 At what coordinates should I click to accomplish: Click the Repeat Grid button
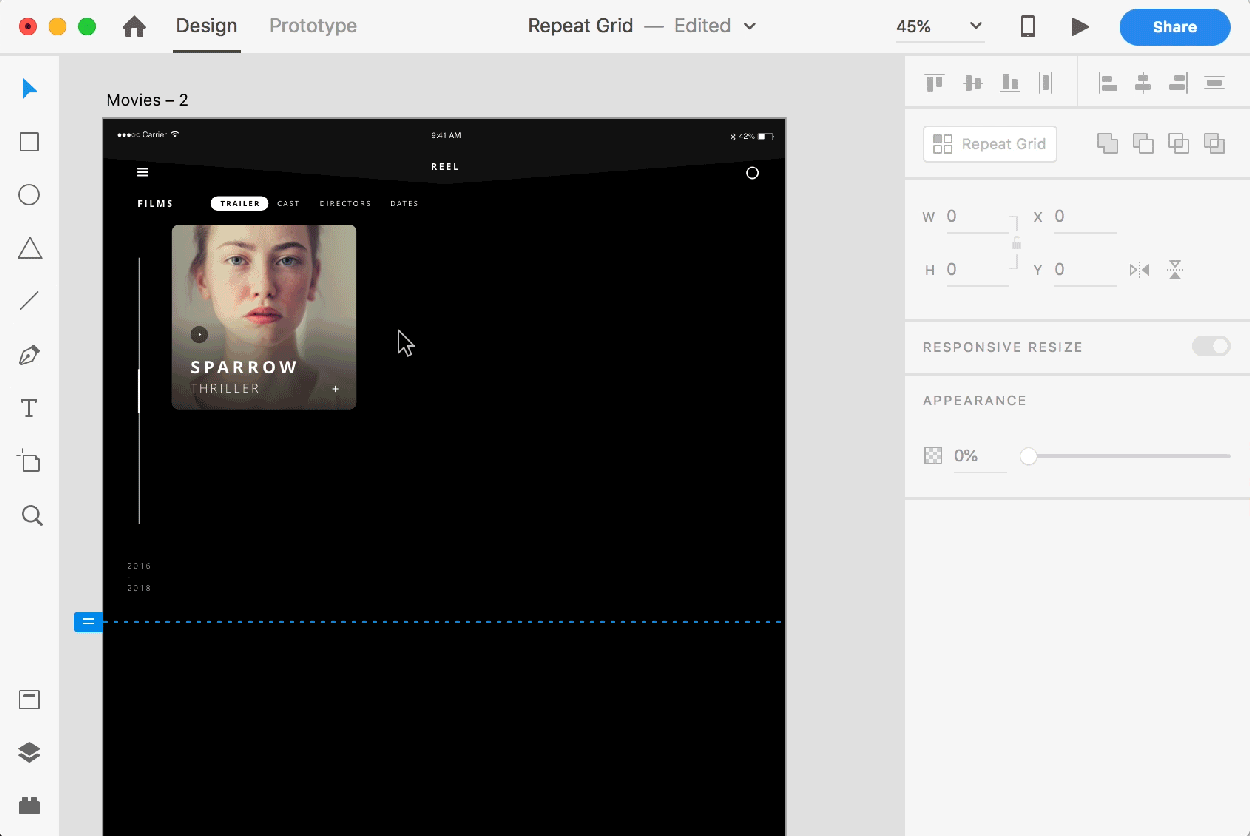click(x=989, y=143)
